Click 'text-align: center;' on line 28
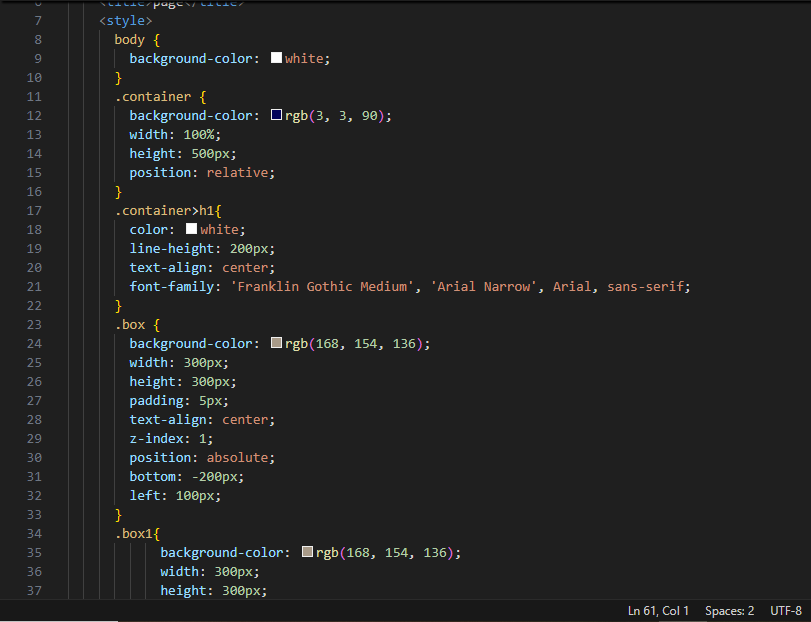 coord(202,419)
